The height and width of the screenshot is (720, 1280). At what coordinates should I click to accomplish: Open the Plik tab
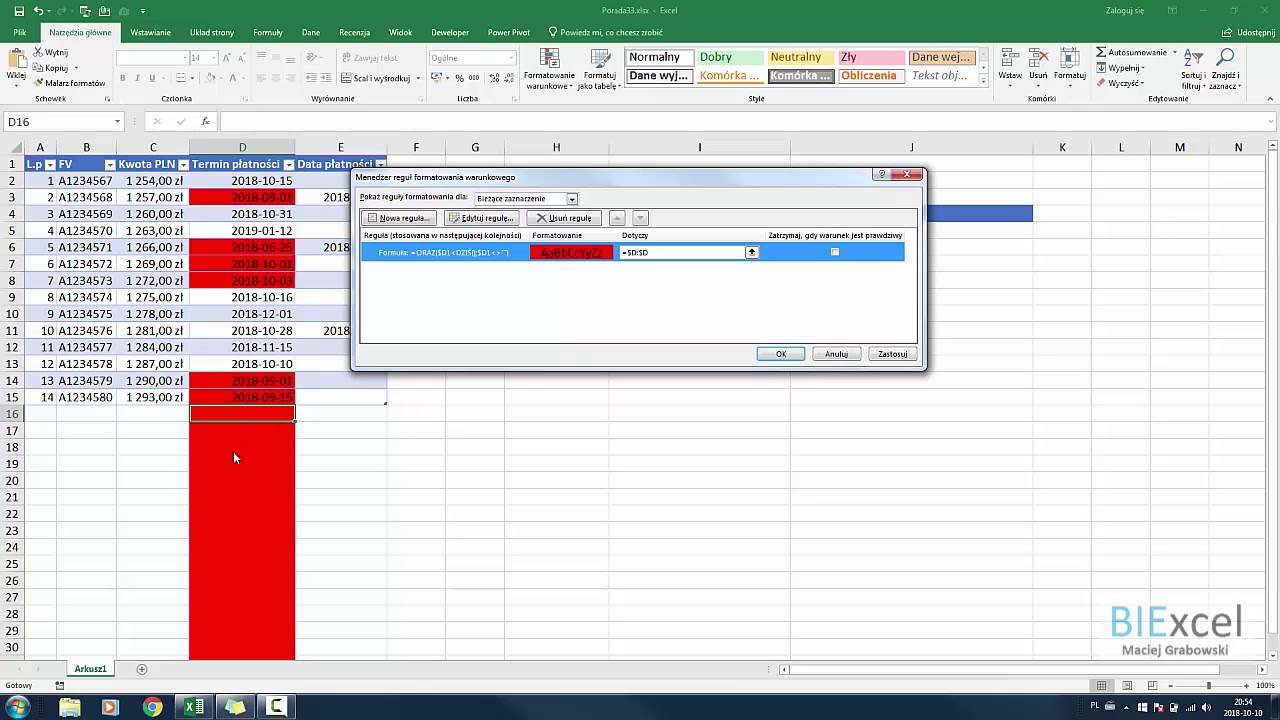pos(19,32)
